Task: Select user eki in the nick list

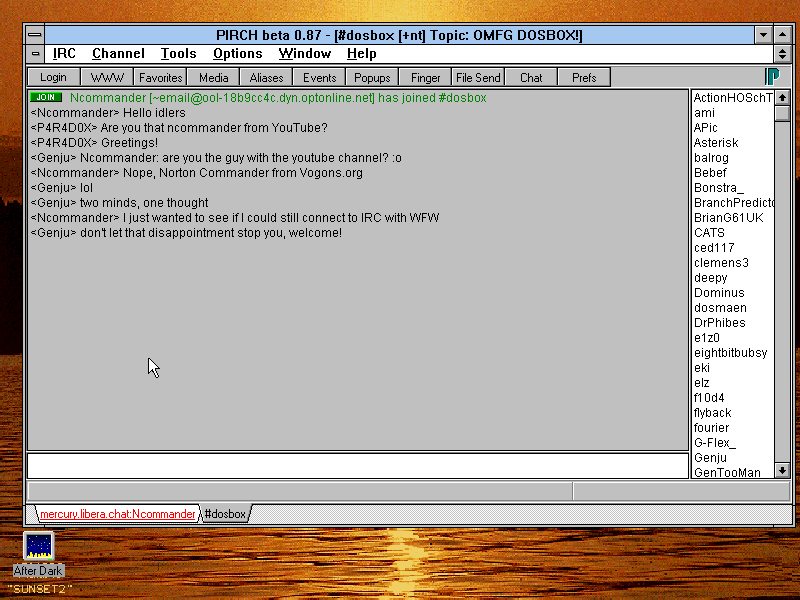Action: [733, 368]
